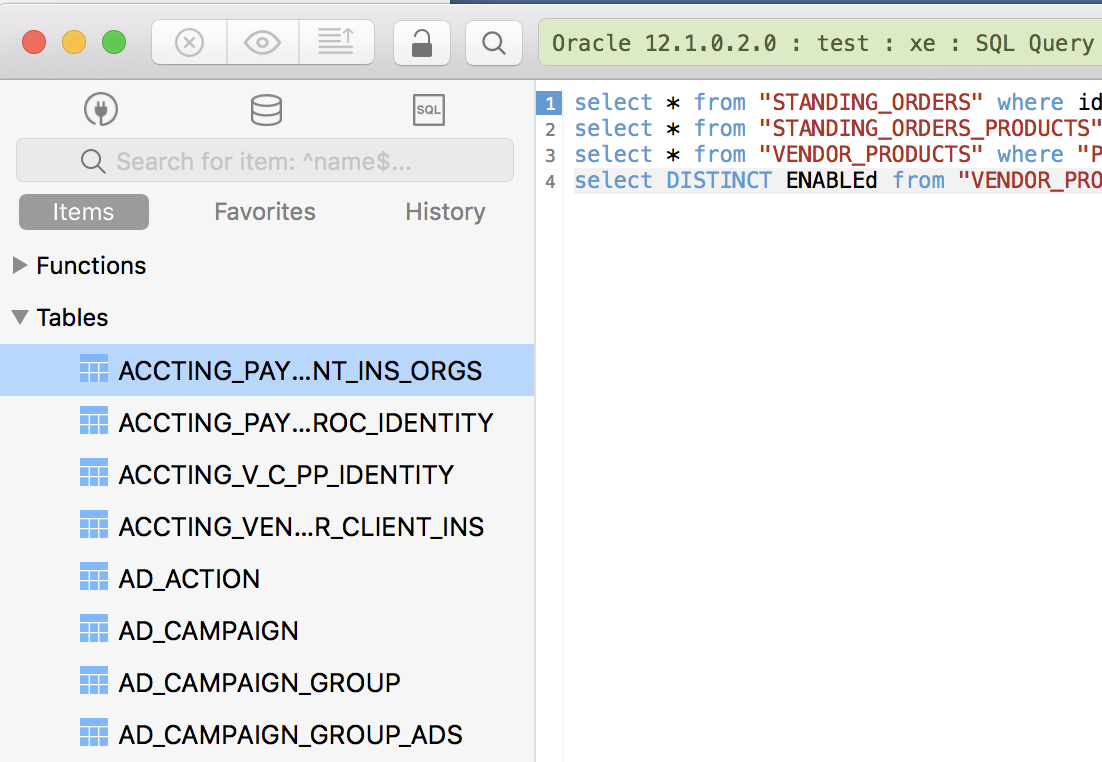Click the cancel query icon in toolbar
Viewport: 1102px width, 762px height.
[188, 42]
